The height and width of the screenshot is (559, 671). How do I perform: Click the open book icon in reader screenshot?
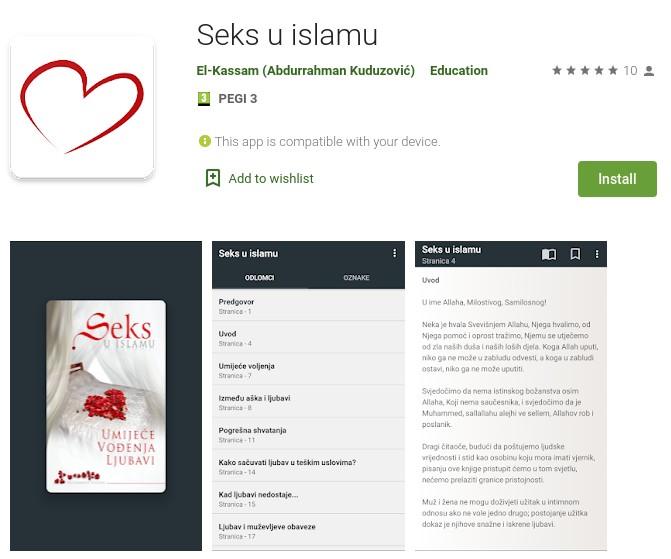click(x=549, y=254)
